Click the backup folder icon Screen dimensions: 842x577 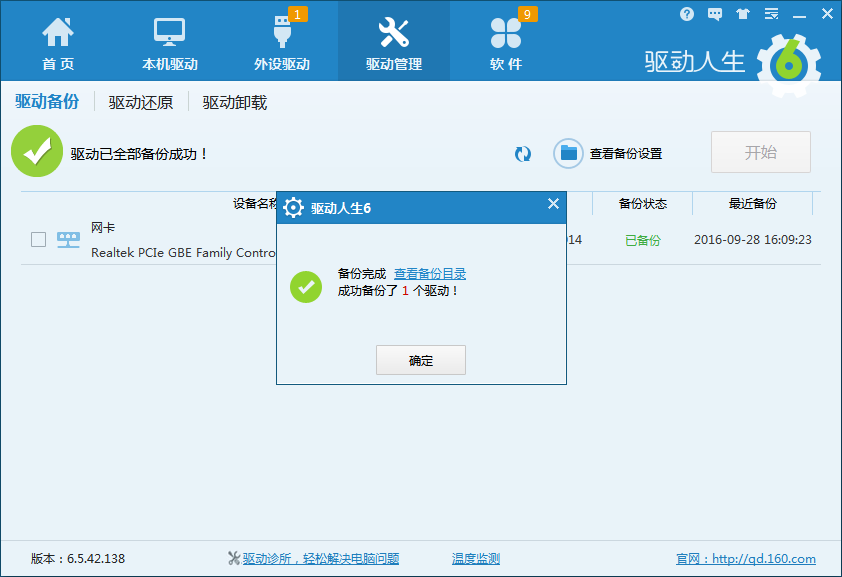pyautogui.click(x=568, y=154)
